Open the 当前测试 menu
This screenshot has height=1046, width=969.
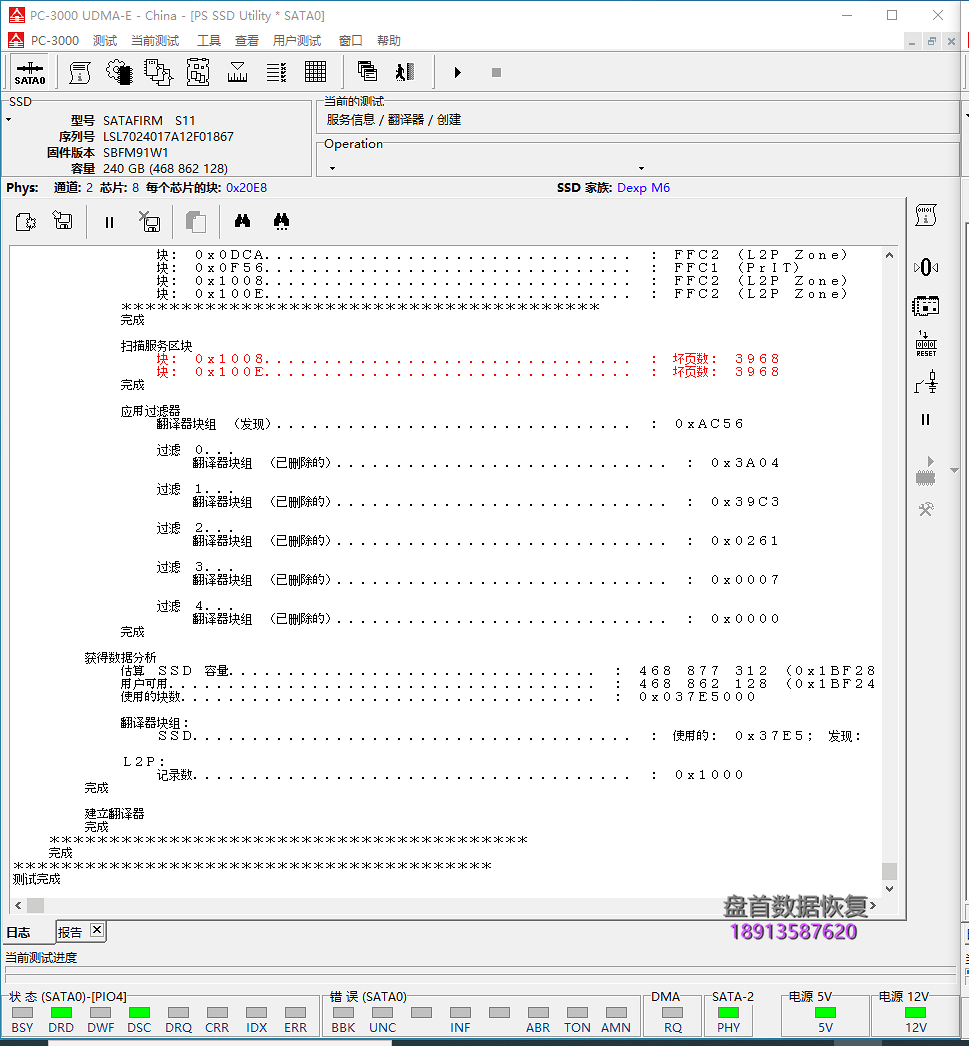click(x=155, y=41)
